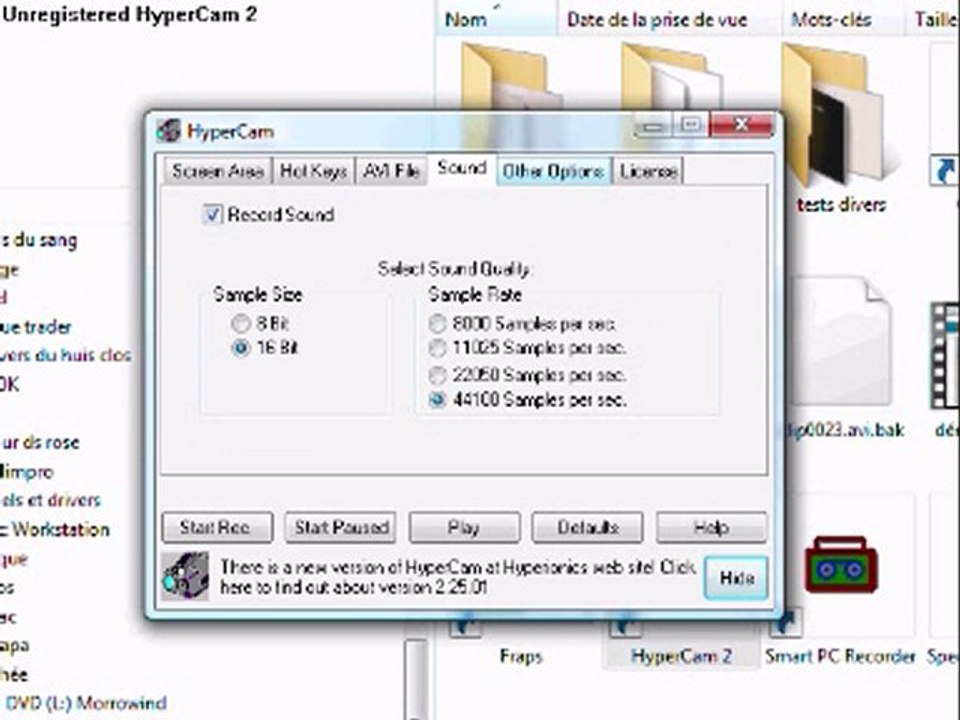
Task: Click the Explorer sidebar vertical scrollbar
Action: click(416, 678)
